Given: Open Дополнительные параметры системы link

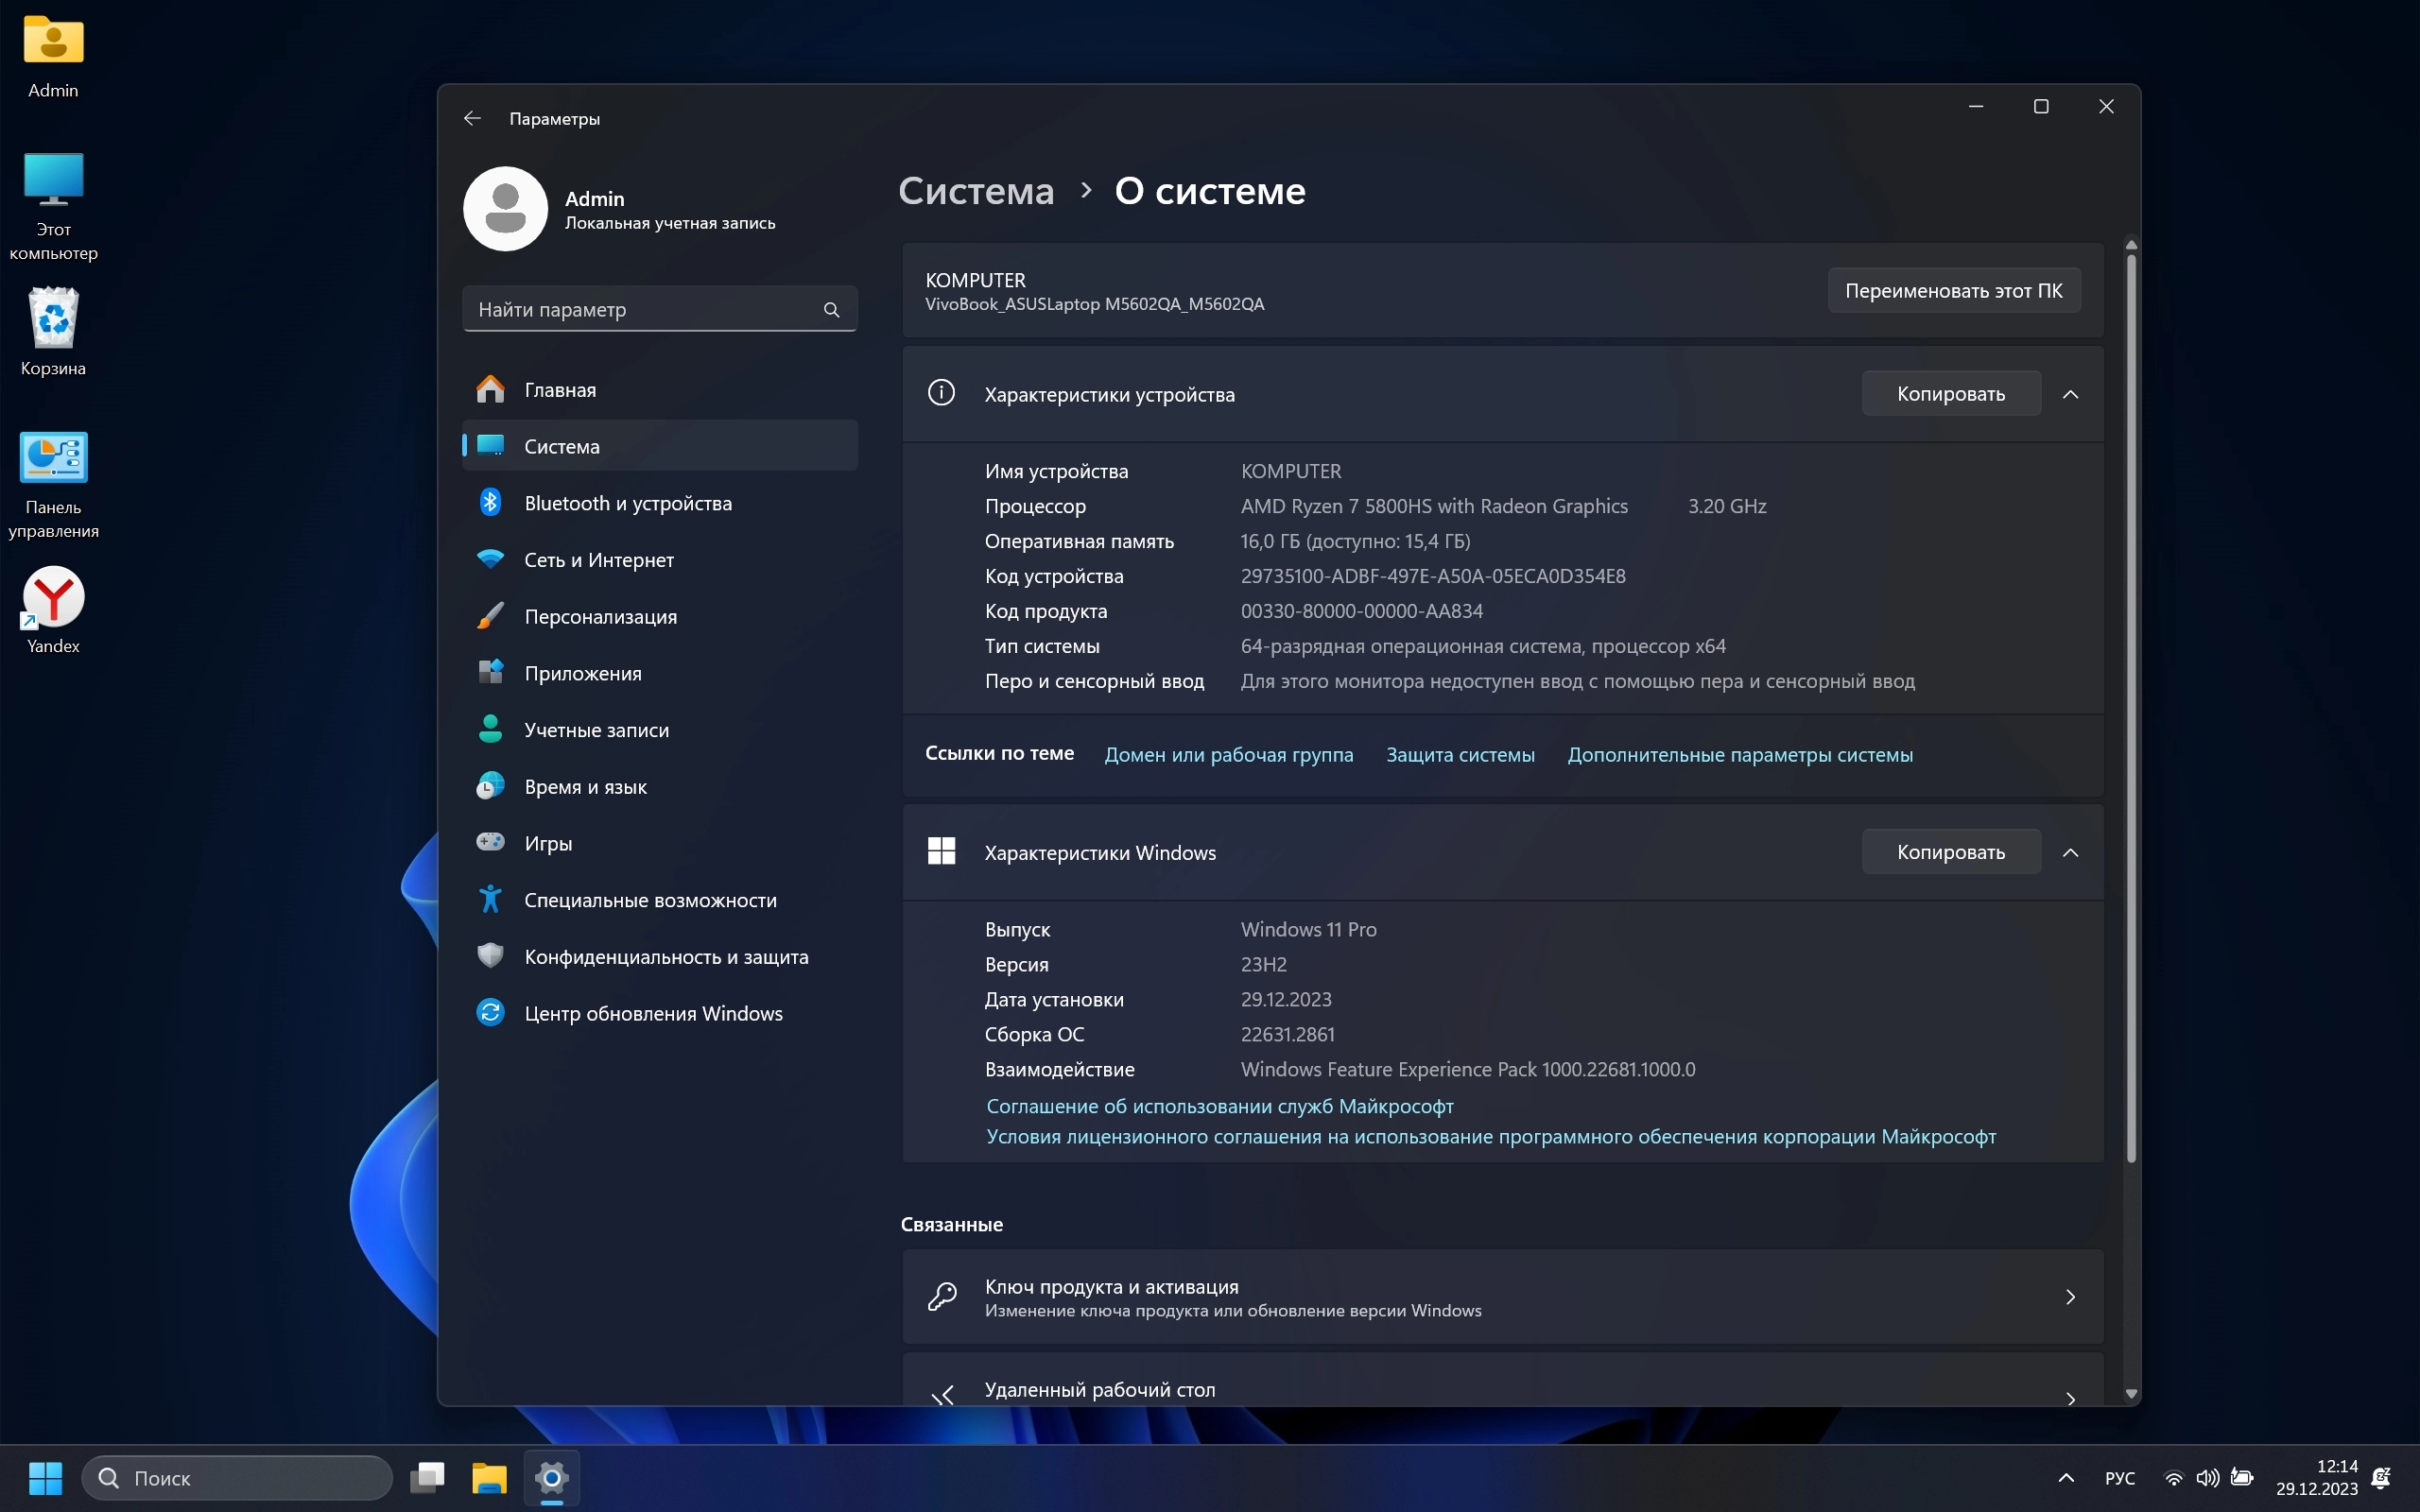Looking at the screenshot, I should 1740,755.
